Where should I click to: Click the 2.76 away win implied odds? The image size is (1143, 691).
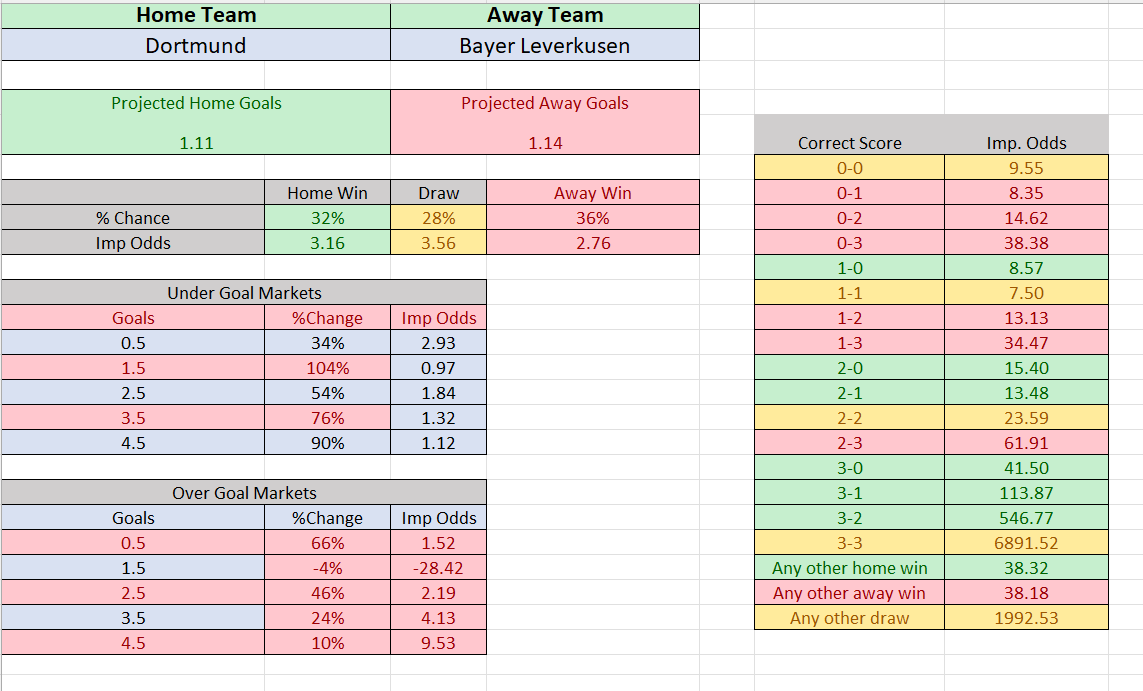pos(593,243)
